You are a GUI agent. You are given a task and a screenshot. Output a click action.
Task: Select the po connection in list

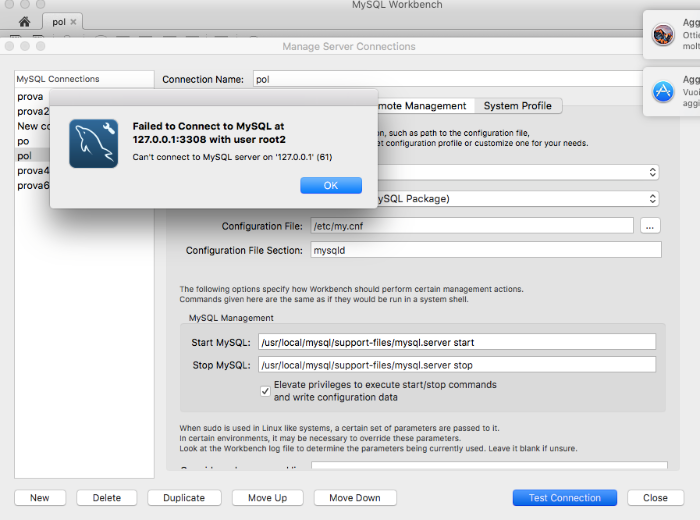(x=23, y=141)
